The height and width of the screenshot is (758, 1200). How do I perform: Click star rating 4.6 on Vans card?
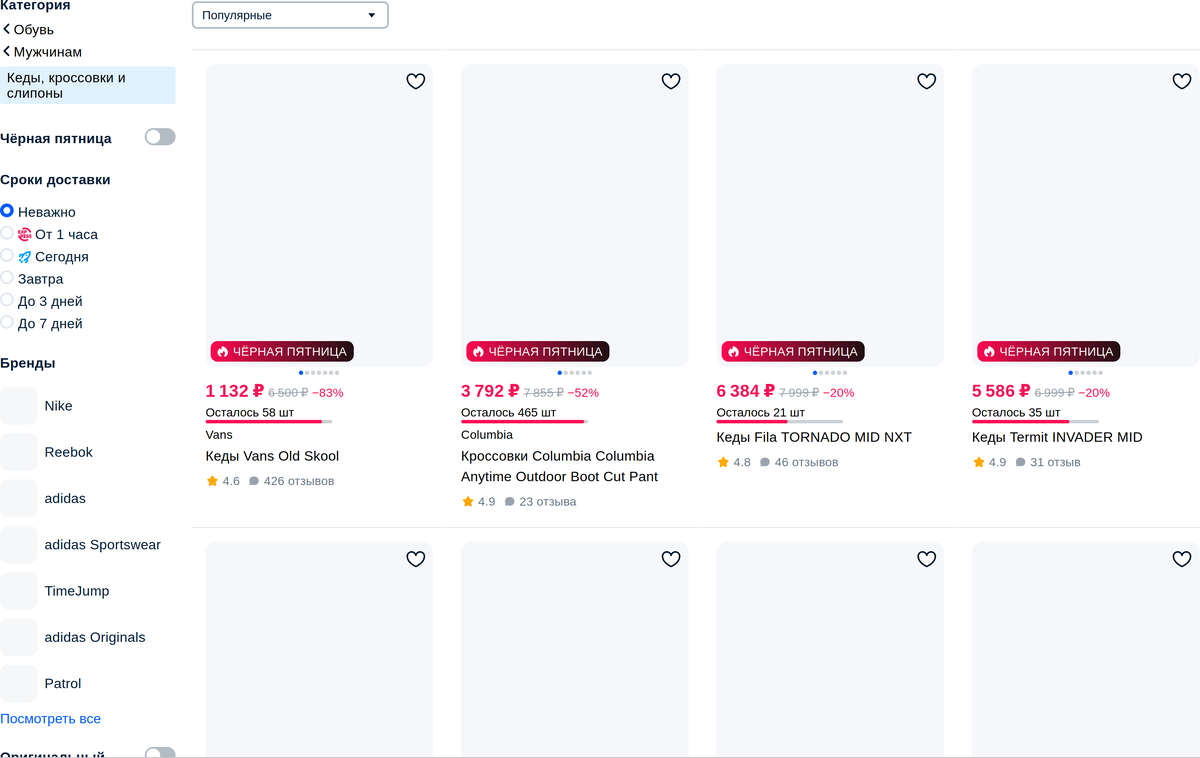(212, 481)
